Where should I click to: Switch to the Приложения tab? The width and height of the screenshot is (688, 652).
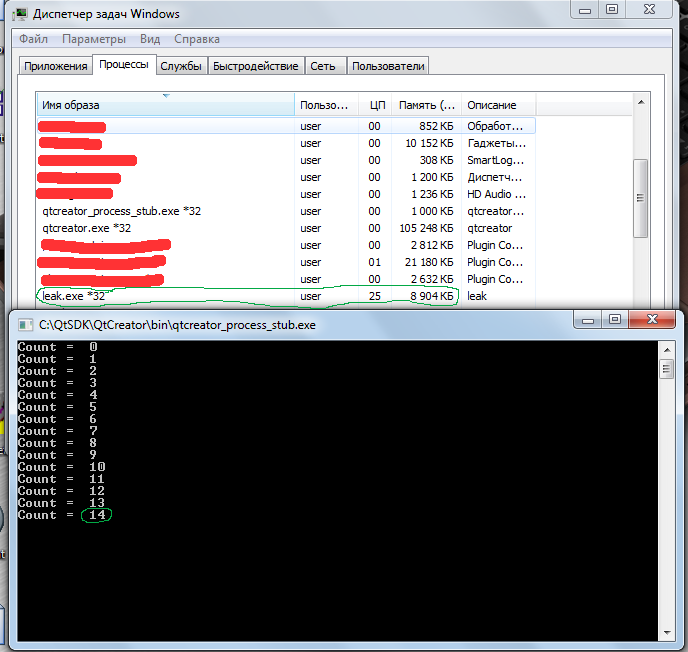click(x=57, y=66)
